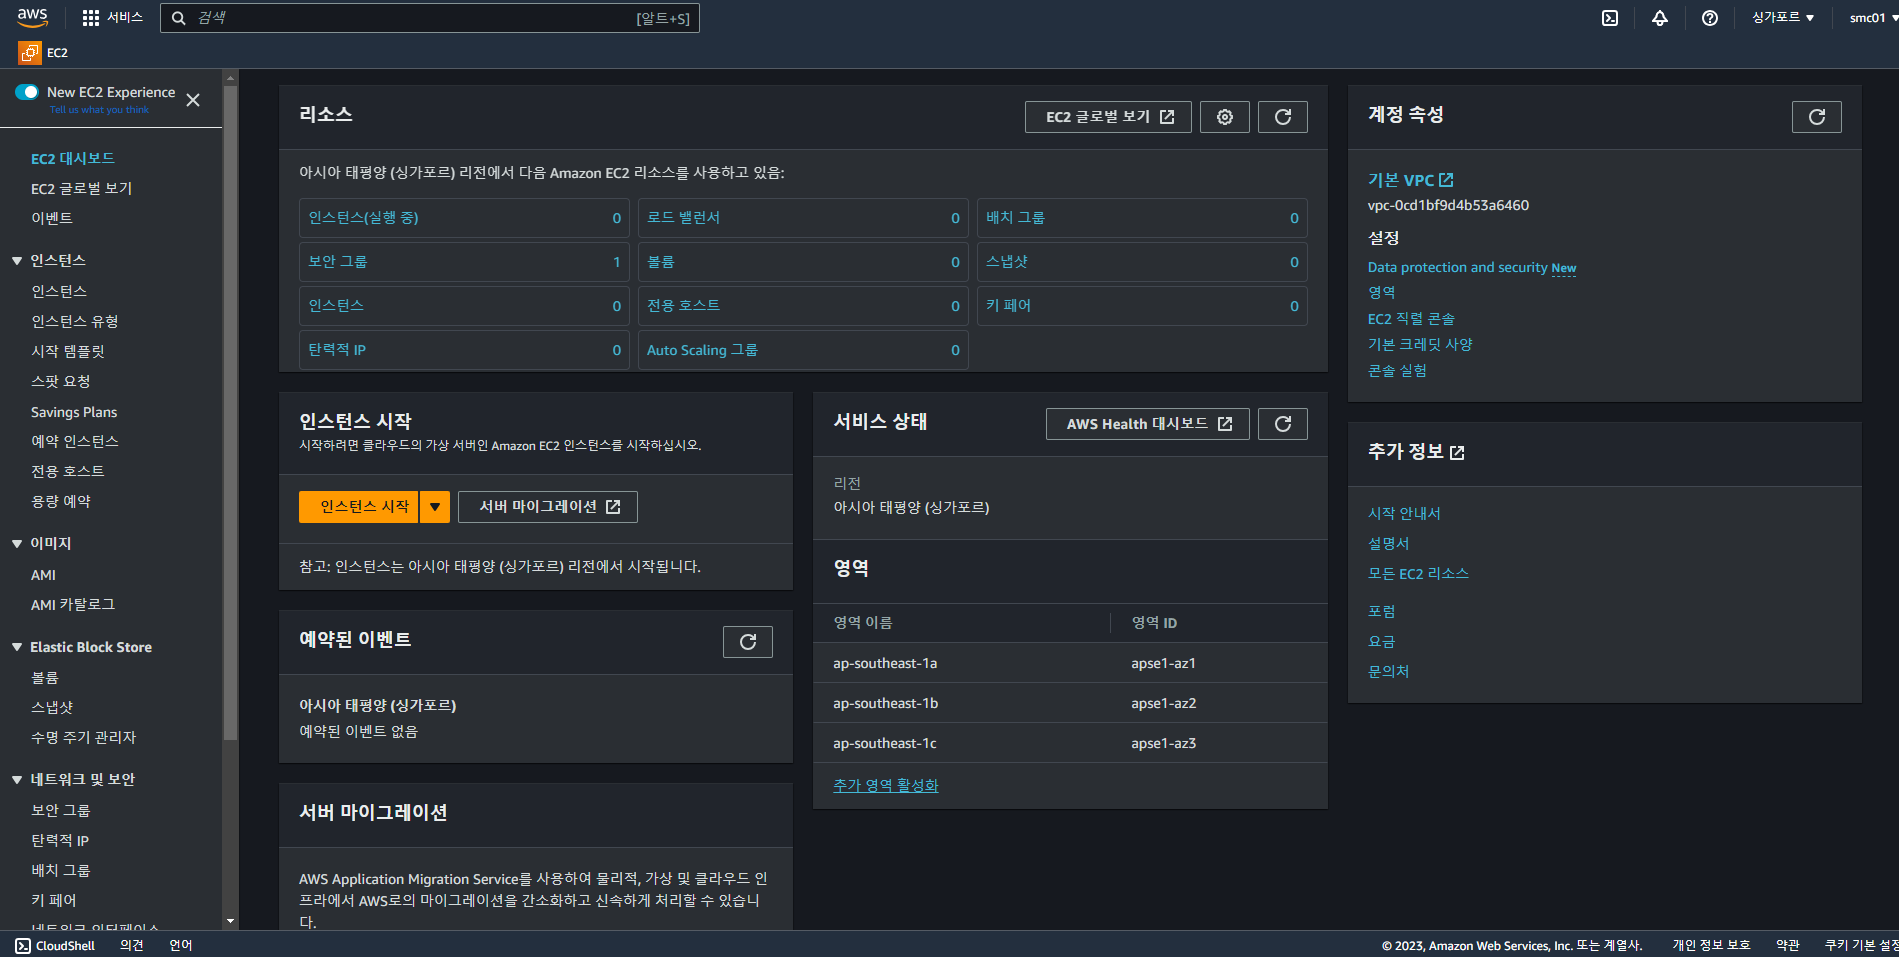Click the orange 인스턴스 시작 button
Image resolution: width=1899 pixels, height=957 pixels.
(359, 507)
